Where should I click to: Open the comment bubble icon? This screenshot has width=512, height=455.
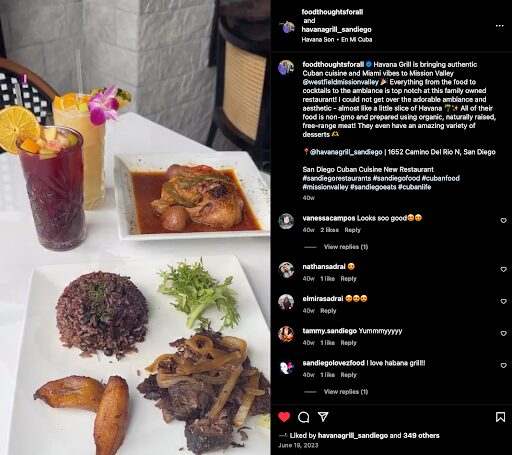coord(303,417)
